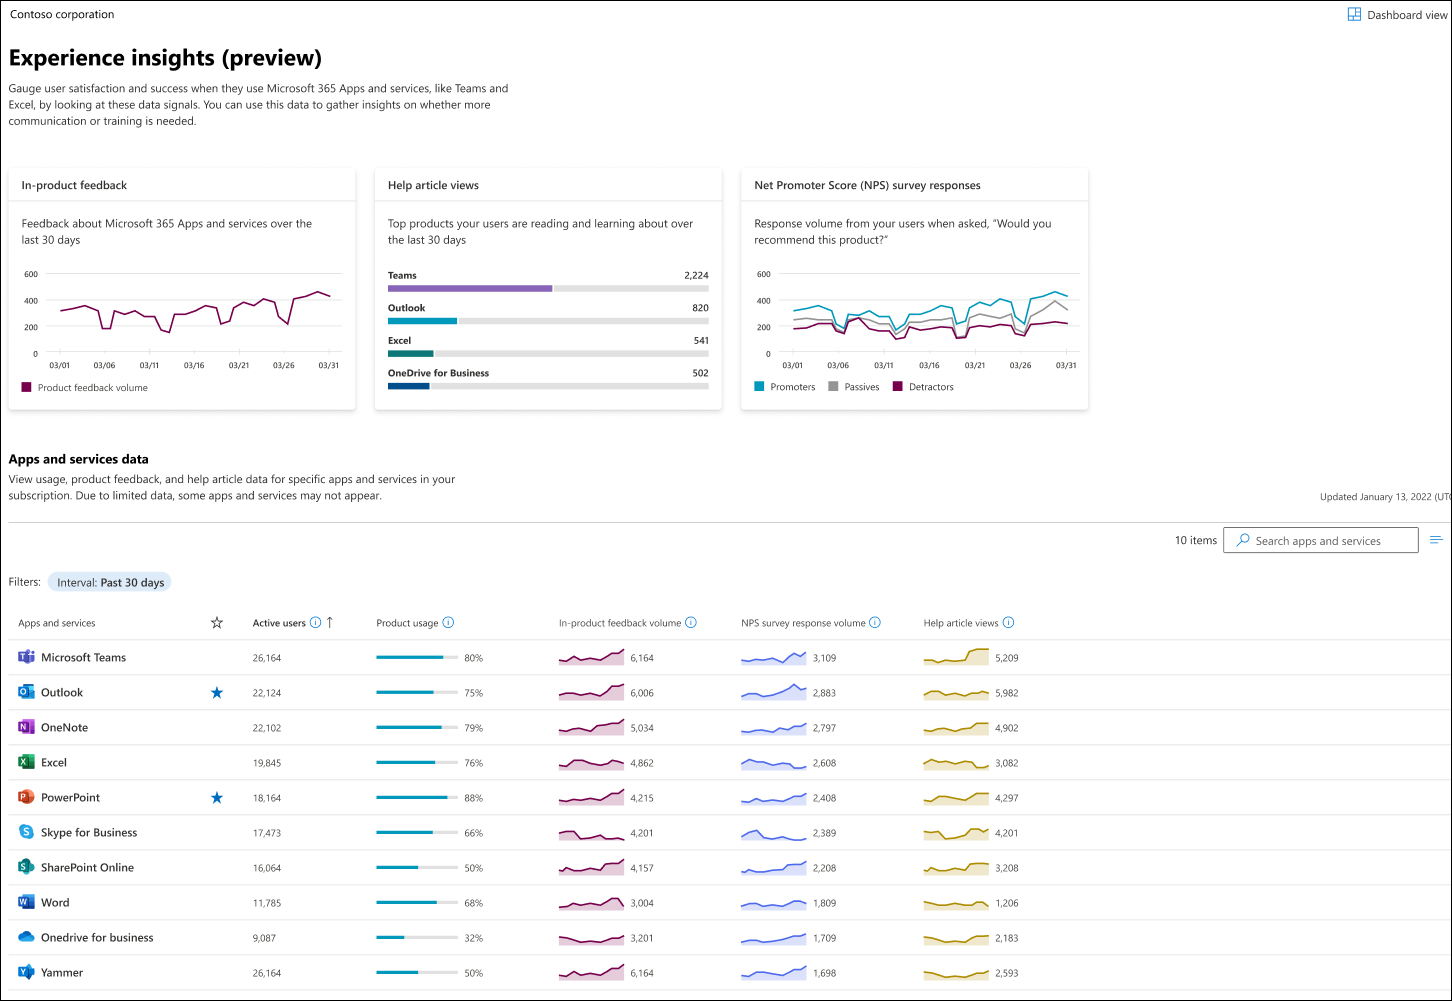Select the Word app icon
The image size is (1452, 1001).
pyautogui.click(x=26, y=902)
